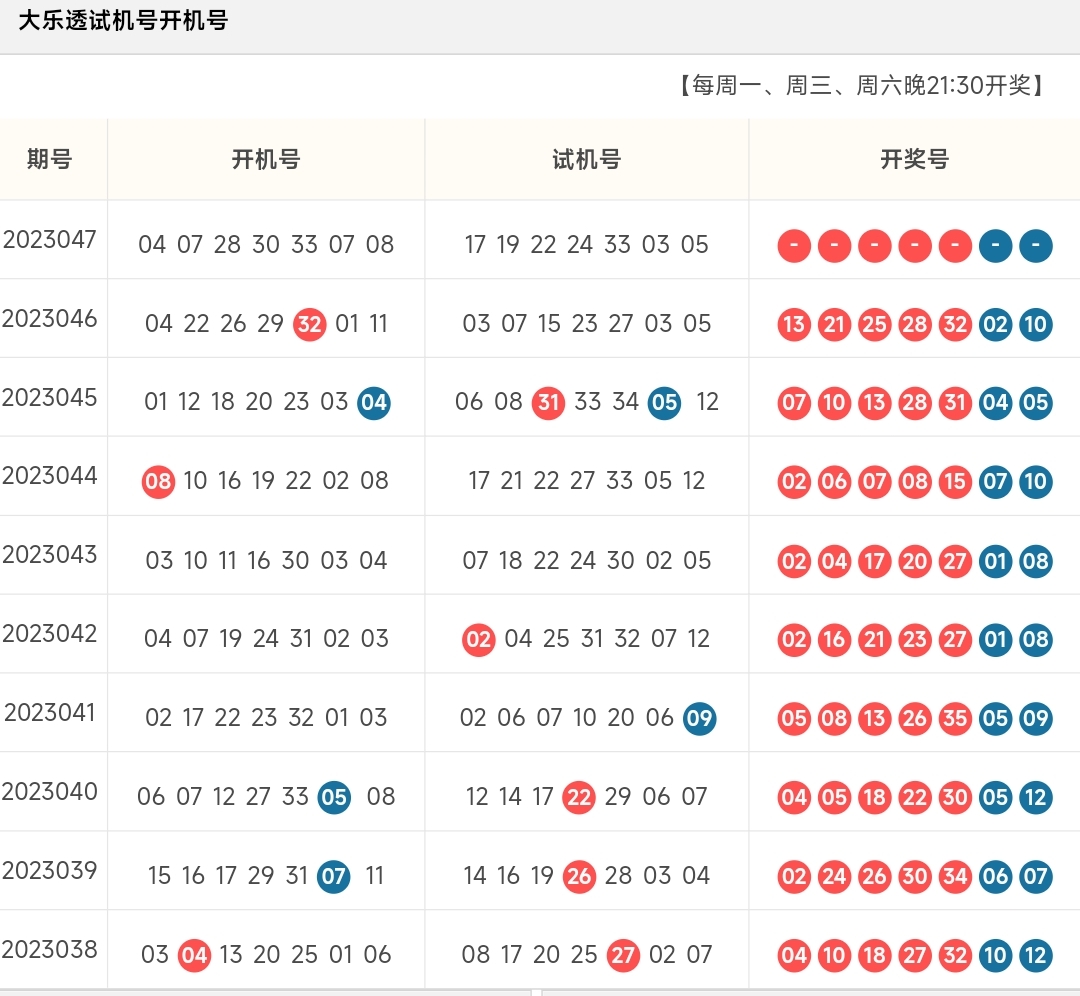Viewport: 1080px width, 996px height.
Task: Click 2023042 开机号 04 07 19 24 31 02 03
Action: tap(266, 639)
